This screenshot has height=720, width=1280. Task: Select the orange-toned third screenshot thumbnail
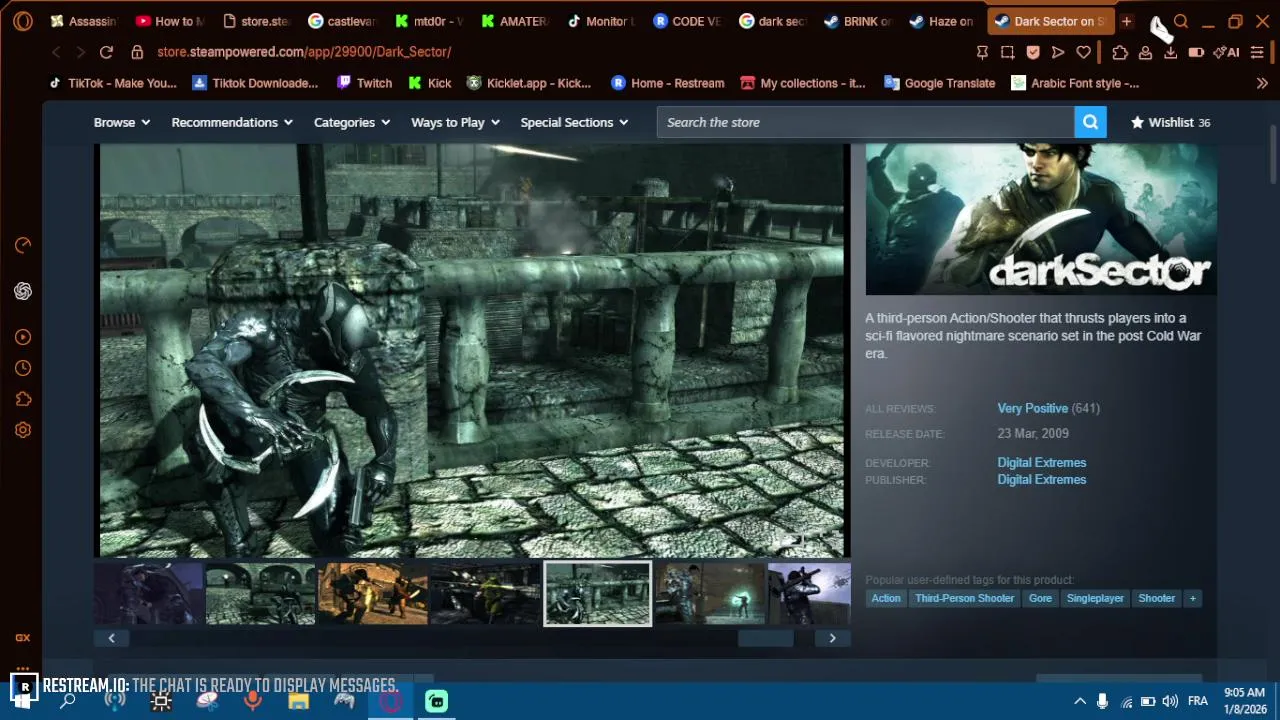click(x=373, y=594)
